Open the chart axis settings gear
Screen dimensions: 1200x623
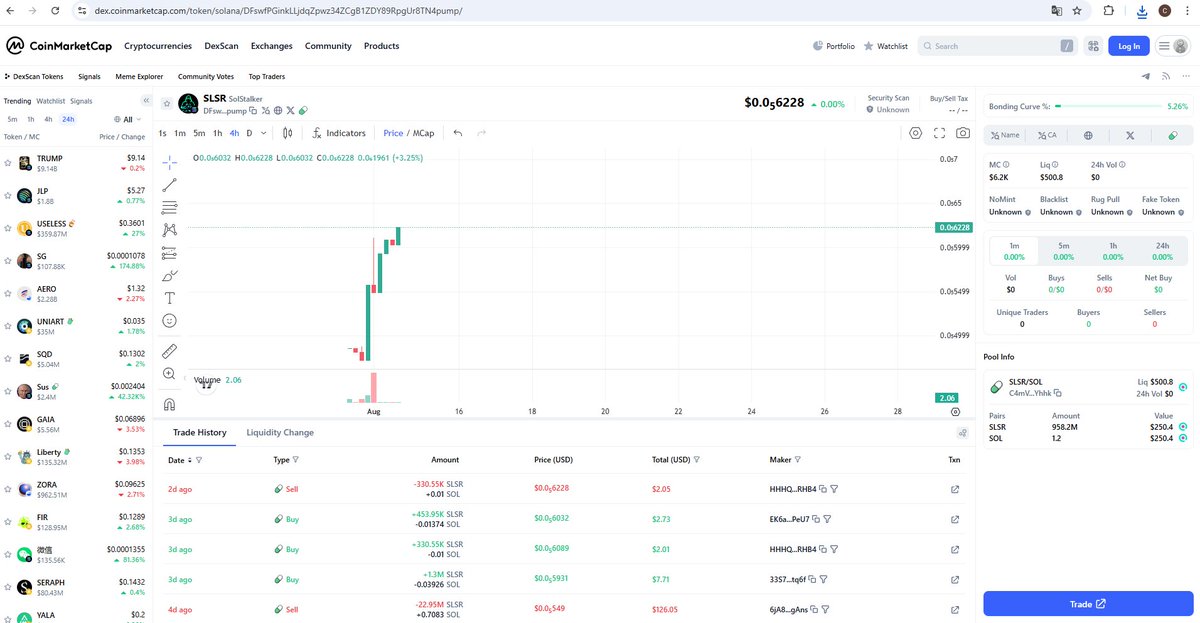tap(955, 411)
